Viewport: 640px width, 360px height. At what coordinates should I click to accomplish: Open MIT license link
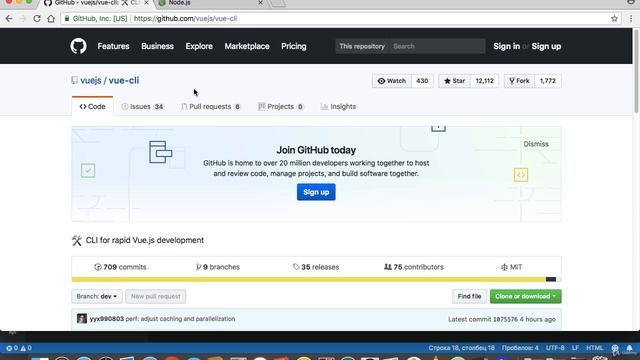(x=511, y=267)
